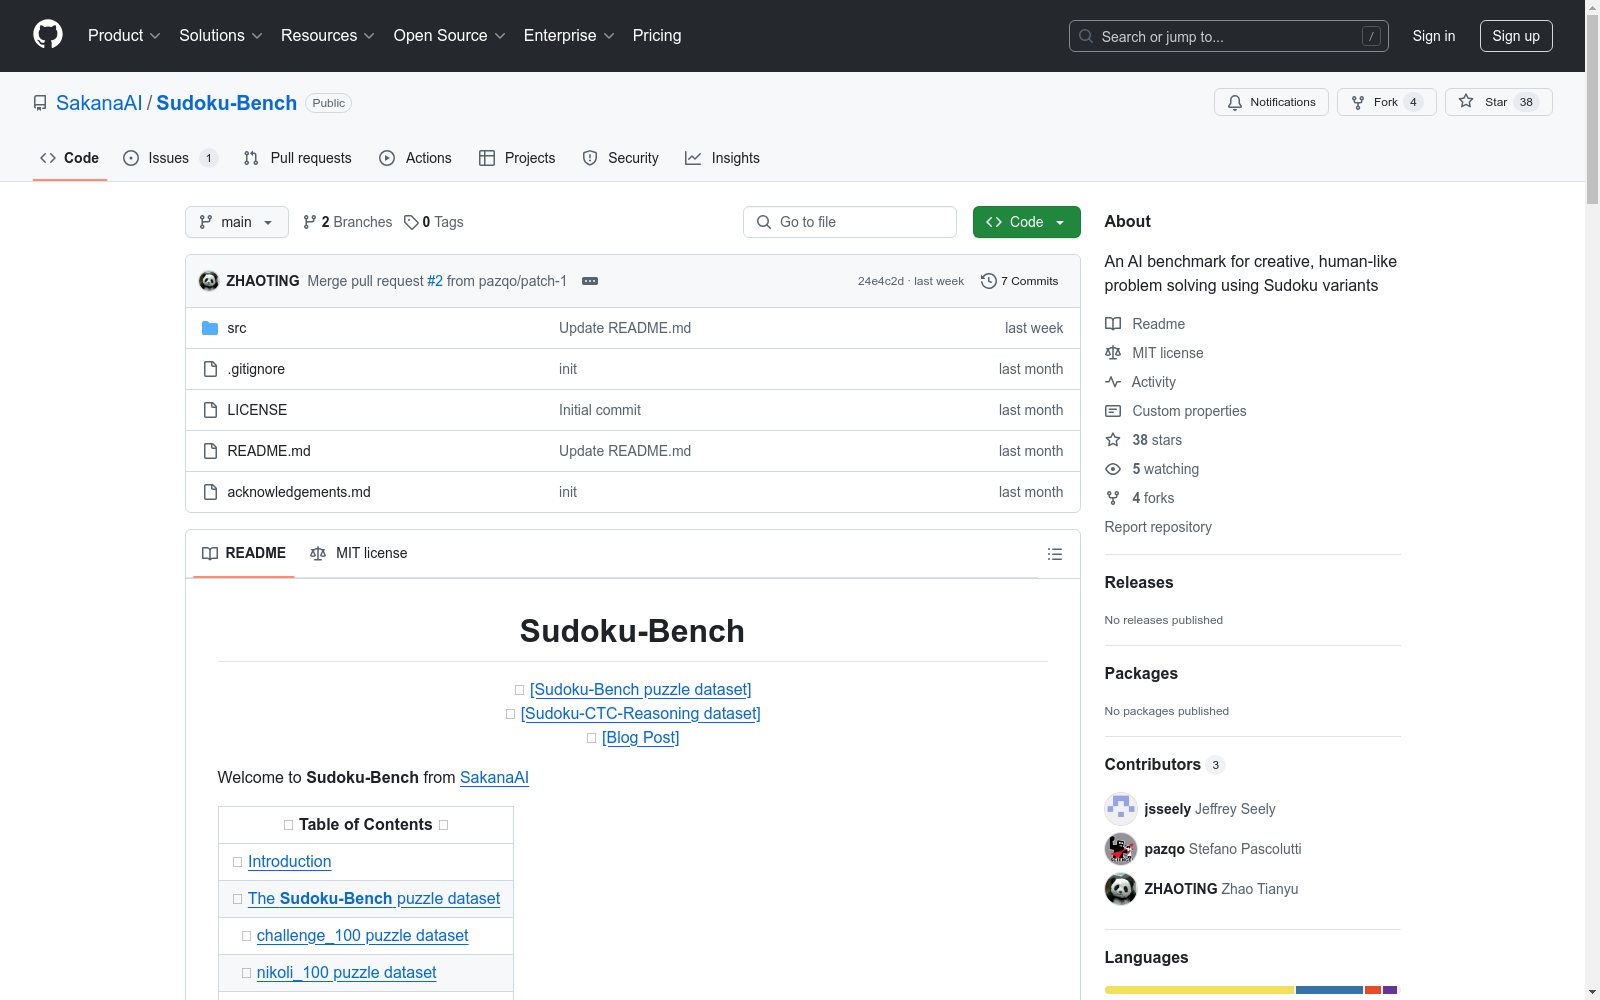Screen dimensions: 1600x1000
Task: Click the search magnifier icon
Action: click(x=1086, y=36)
